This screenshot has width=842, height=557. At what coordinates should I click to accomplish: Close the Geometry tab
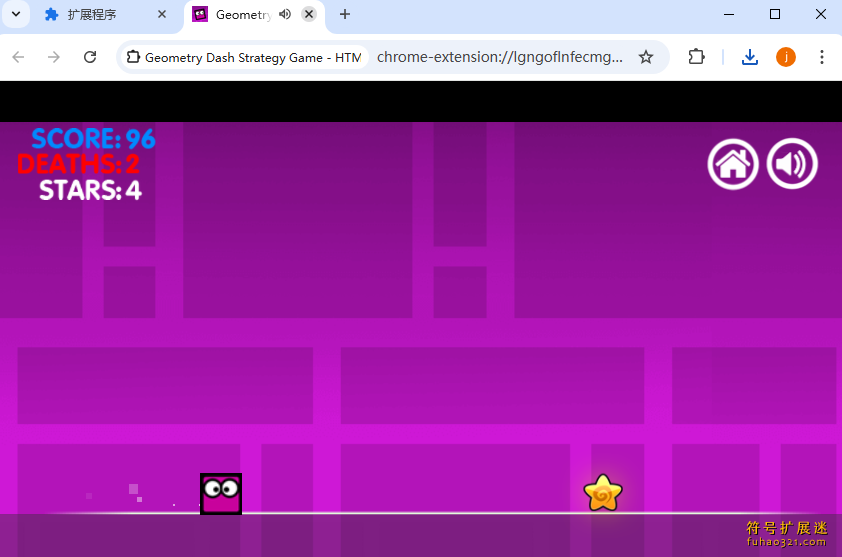(309, 15)
